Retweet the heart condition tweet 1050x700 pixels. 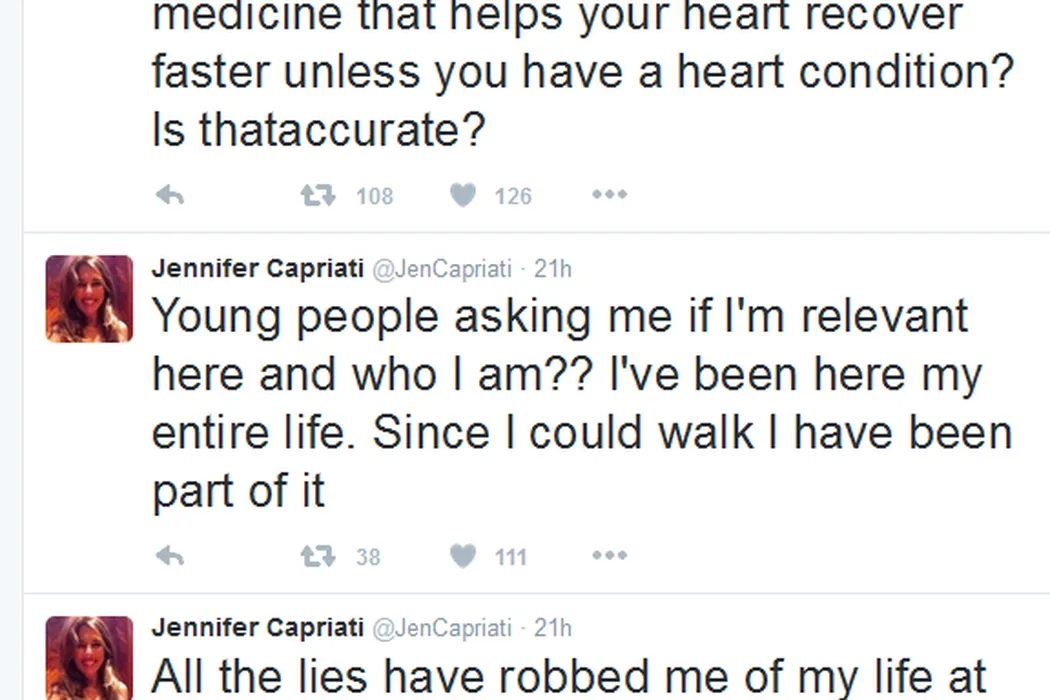[317, 196]
